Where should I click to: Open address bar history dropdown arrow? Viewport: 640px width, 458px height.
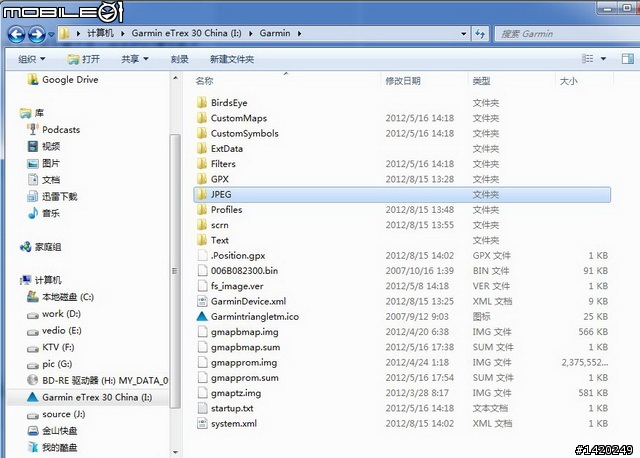point(464,33)
